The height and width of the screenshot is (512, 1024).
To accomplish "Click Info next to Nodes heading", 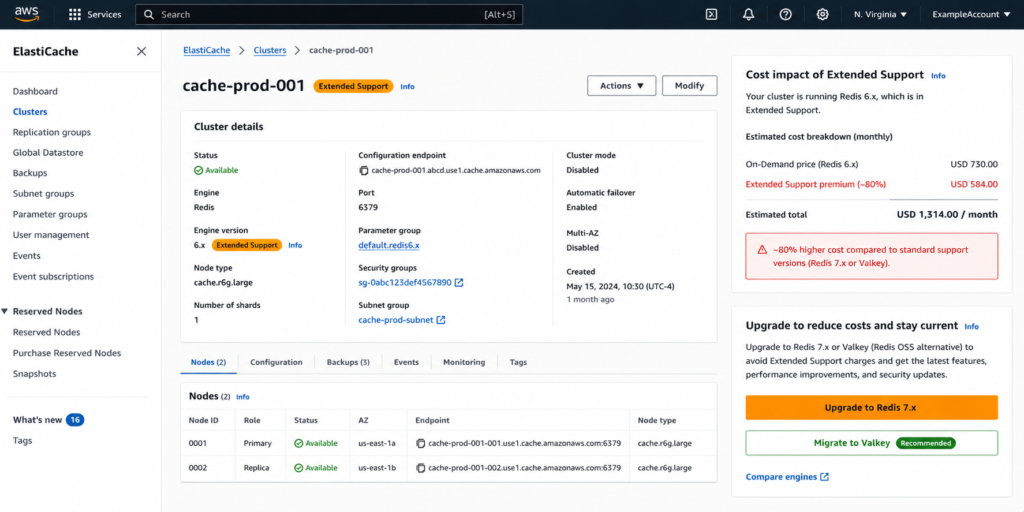I will coord(242,397).
